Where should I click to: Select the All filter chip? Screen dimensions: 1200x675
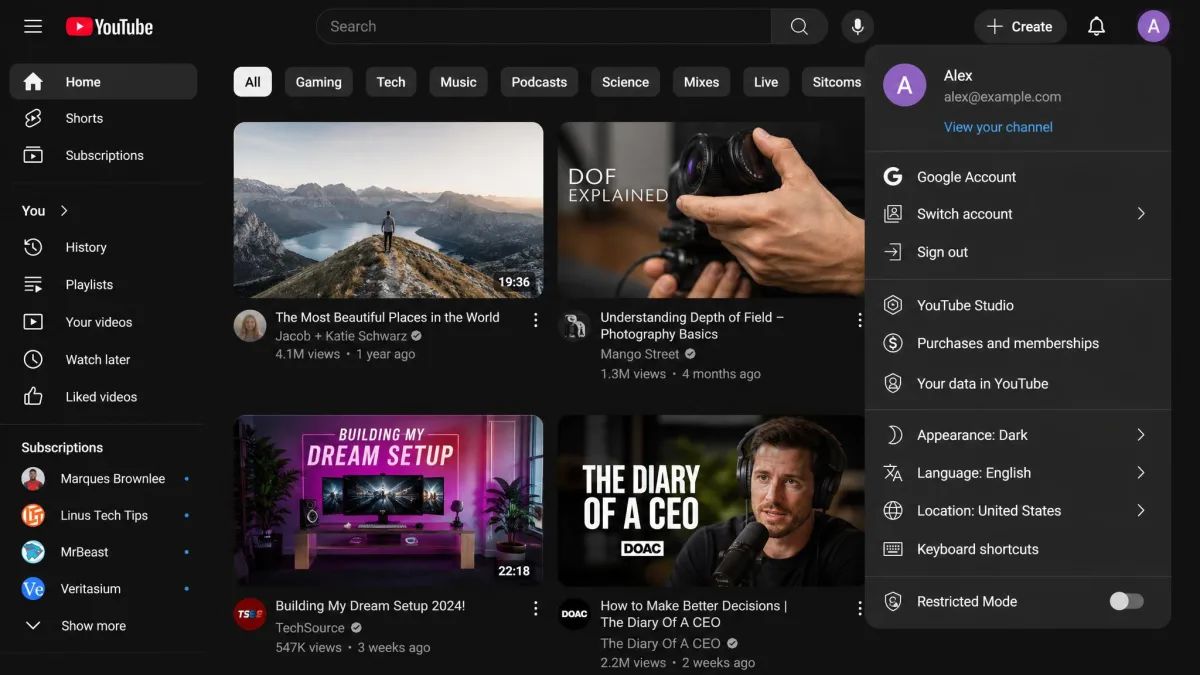click(x=253, y=82)
